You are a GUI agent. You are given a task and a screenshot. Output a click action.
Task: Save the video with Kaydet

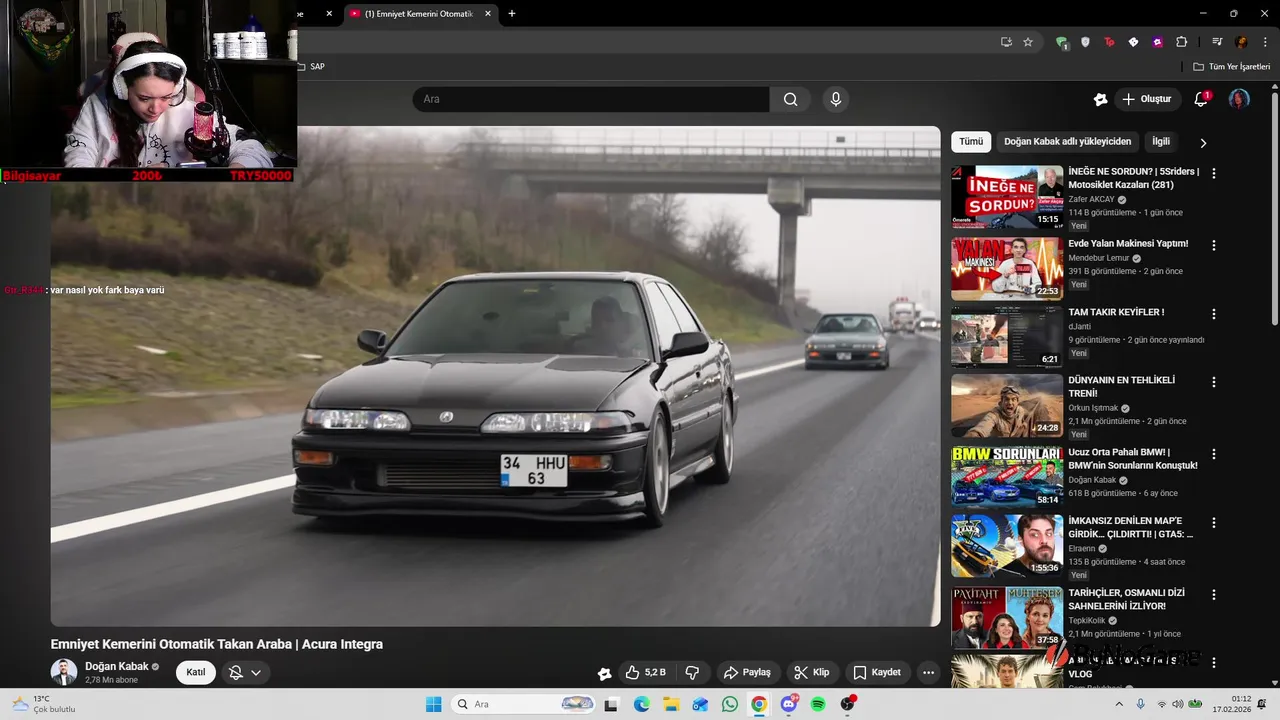[877, 672]
